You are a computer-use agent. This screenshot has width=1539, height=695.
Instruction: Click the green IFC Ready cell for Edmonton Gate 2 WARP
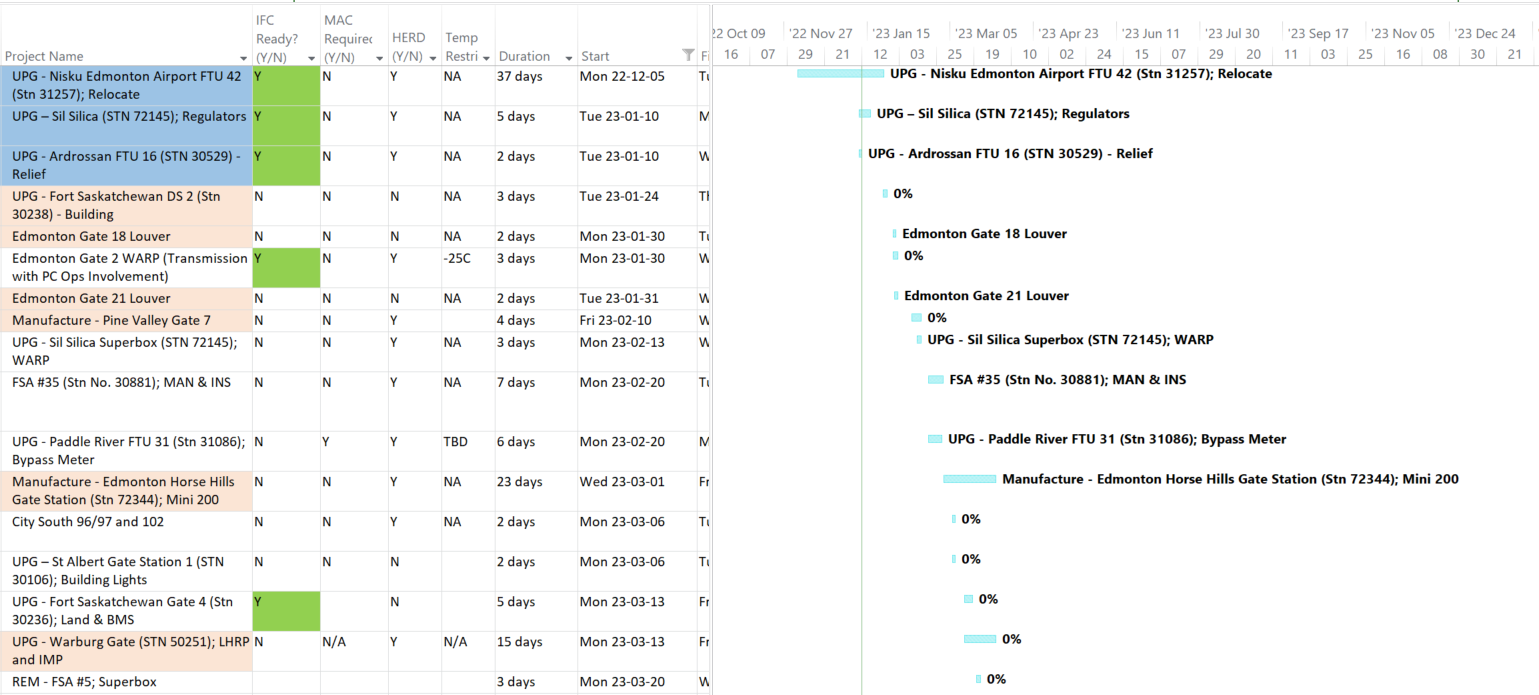pos(286,267)
